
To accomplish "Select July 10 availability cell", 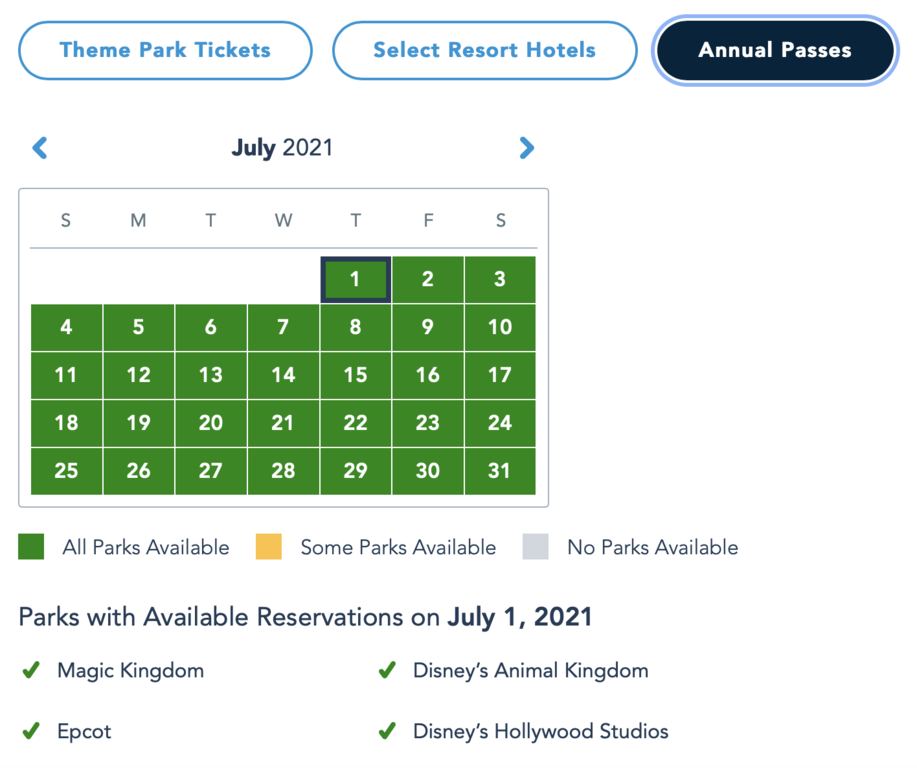I will click(x=500, y=328).
